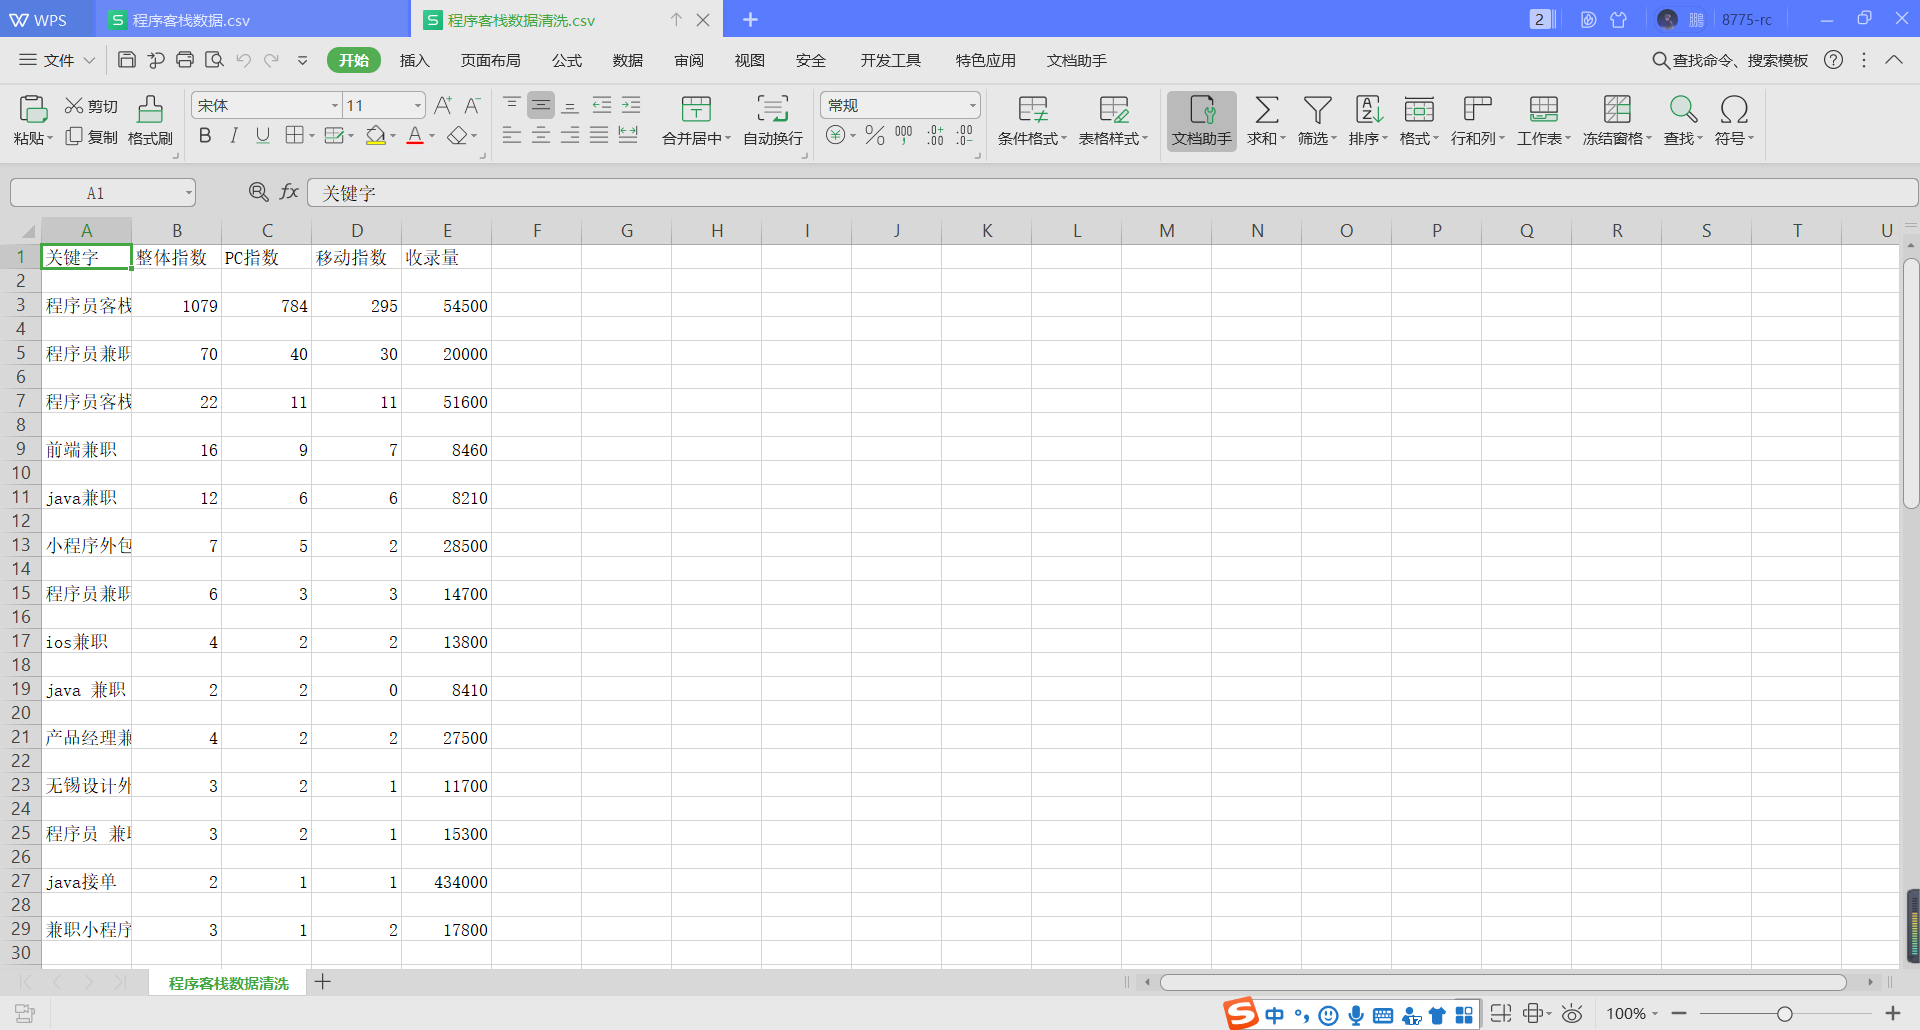Open the number format dropdown 常规
This screenshot has height=1030, width=1920.
point(972,105)
